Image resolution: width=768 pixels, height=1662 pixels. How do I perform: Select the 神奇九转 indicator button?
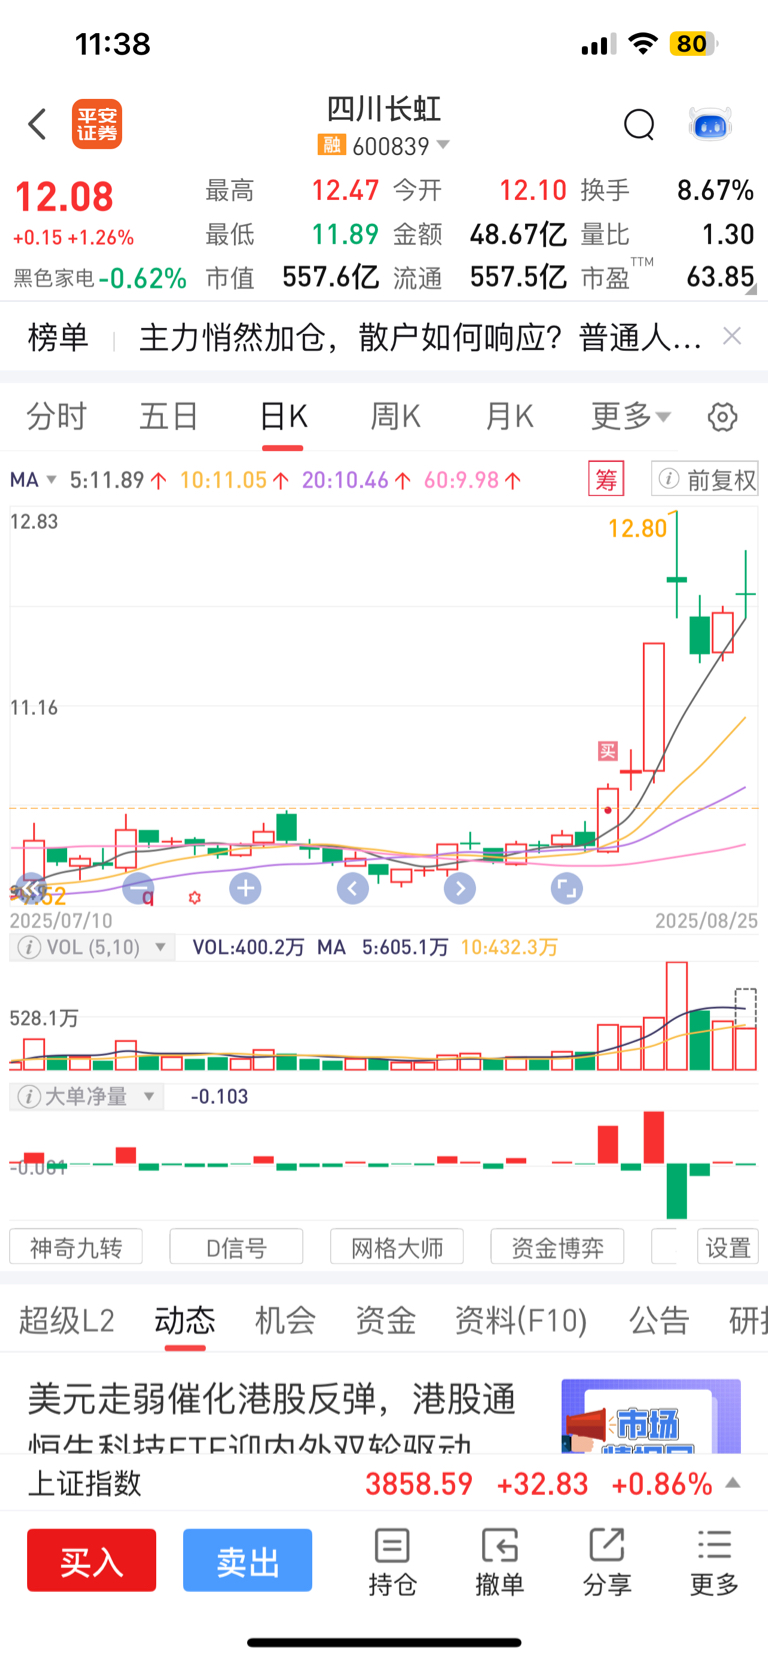[x=76, y=1247]
